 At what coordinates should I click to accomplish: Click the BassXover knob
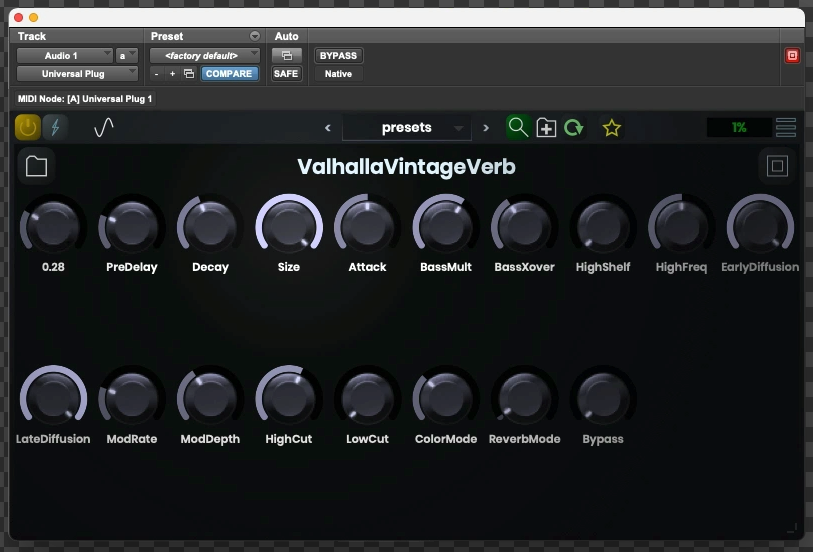(x=524, y=227)
